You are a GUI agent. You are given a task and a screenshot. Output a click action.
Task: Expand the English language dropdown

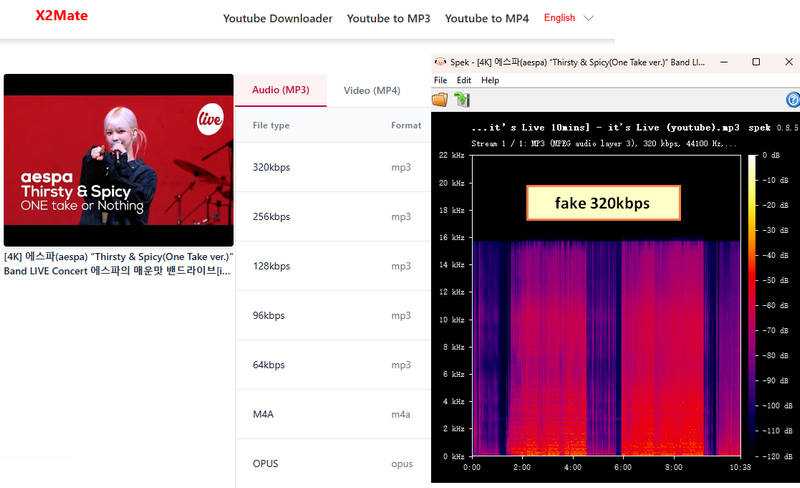(x=568, y=18)
